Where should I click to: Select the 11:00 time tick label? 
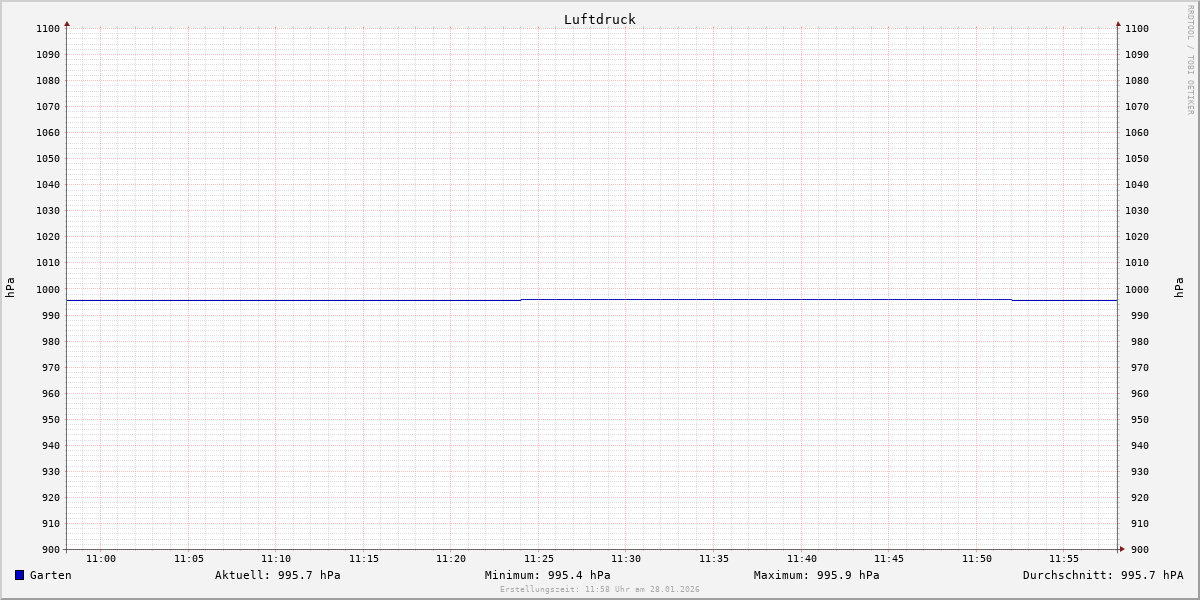pyautogui.click(x=101, y=559)
